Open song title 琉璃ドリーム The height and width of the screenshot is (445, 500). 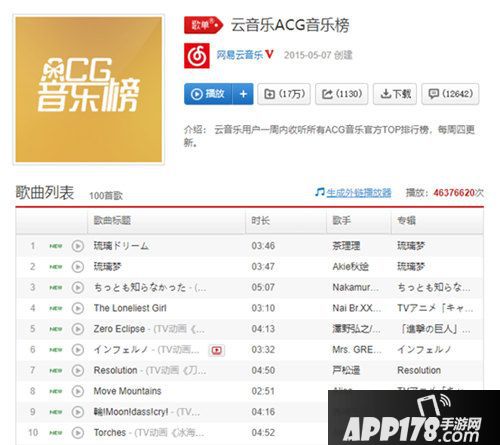pyautogui.click(x=121, y=246)
